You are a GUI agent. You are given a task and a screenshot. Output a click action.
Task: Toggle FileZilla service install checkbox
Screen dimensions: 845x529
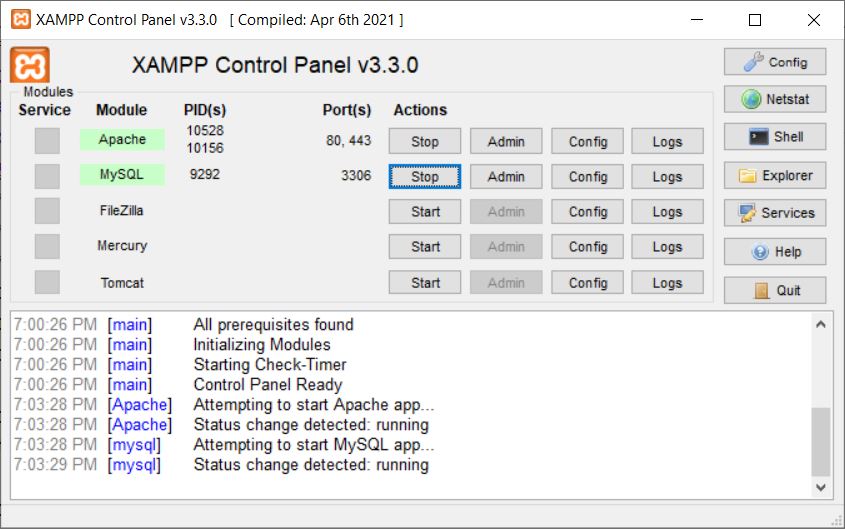[47, 211]
